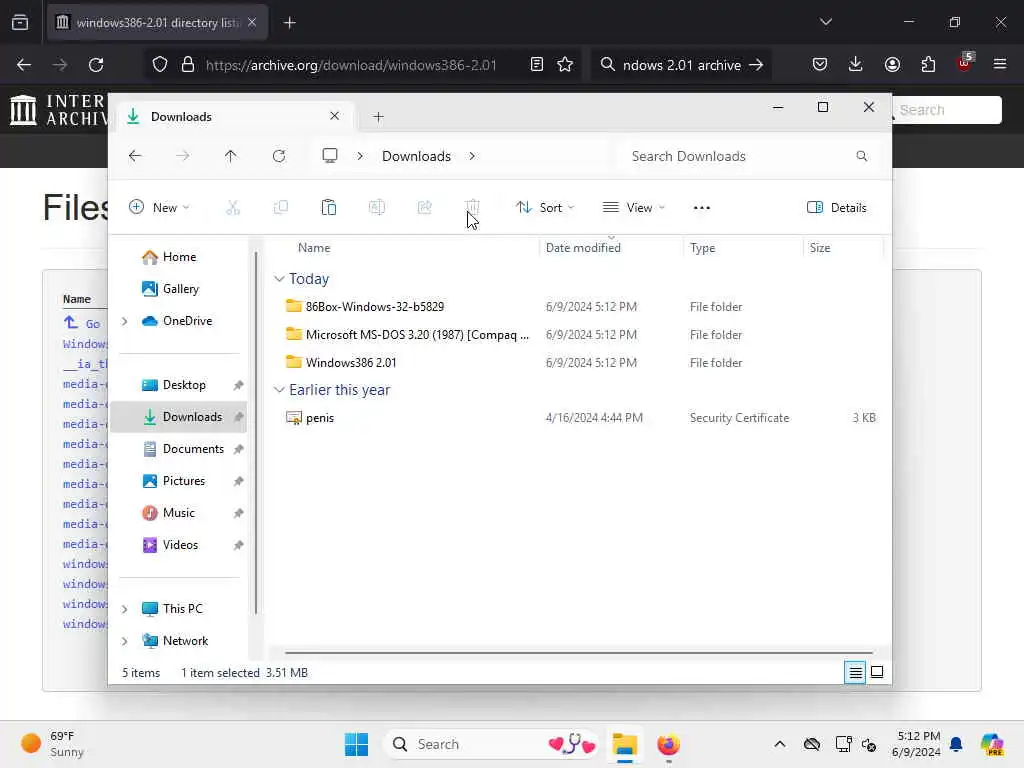Reload the Firefox page

click(x=96, y=65)
